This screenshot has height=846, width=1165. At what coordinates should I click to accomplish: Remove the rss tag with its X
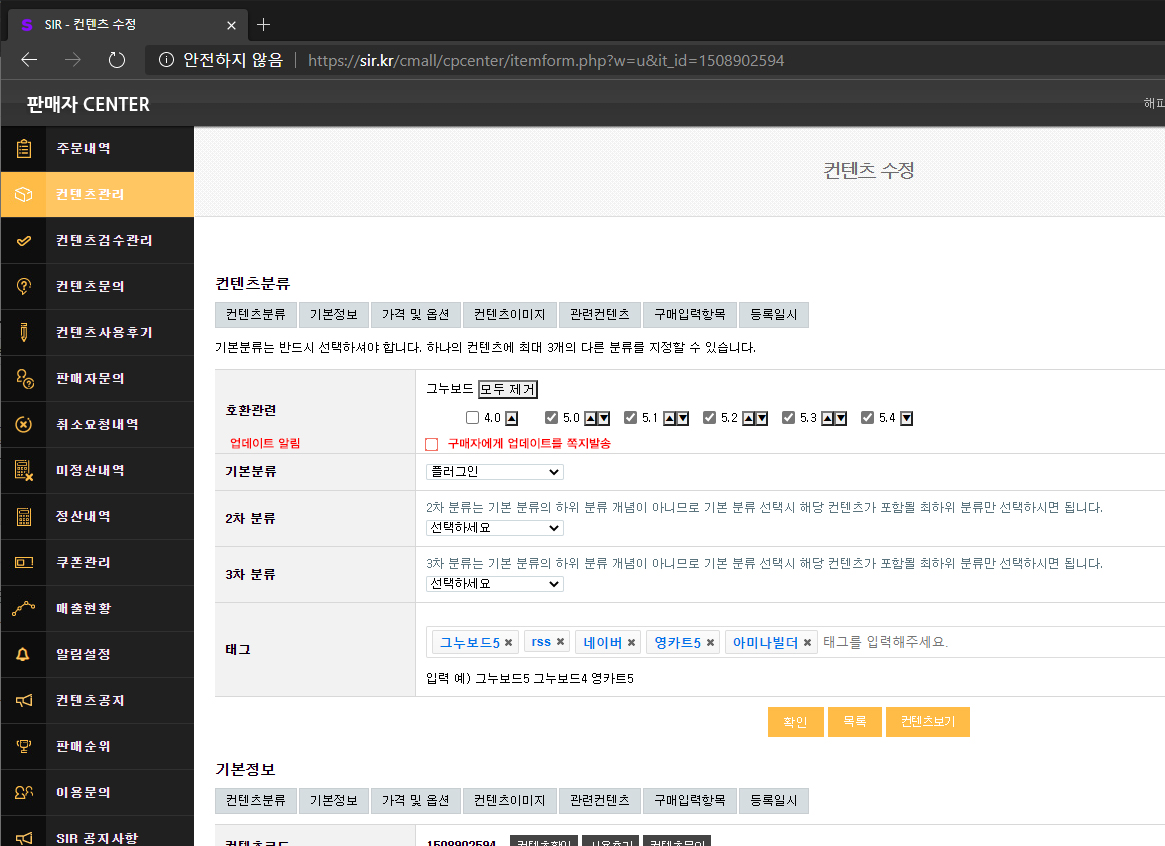tap(561, 642)
